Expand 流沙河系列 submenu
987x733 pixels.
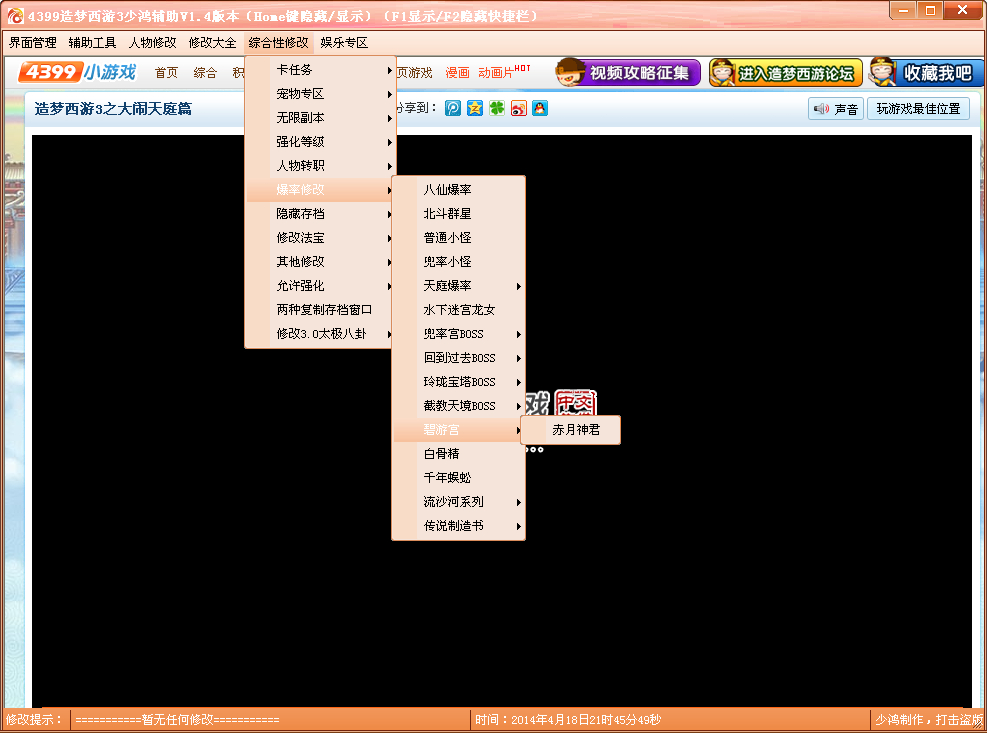tap(458, 501)
